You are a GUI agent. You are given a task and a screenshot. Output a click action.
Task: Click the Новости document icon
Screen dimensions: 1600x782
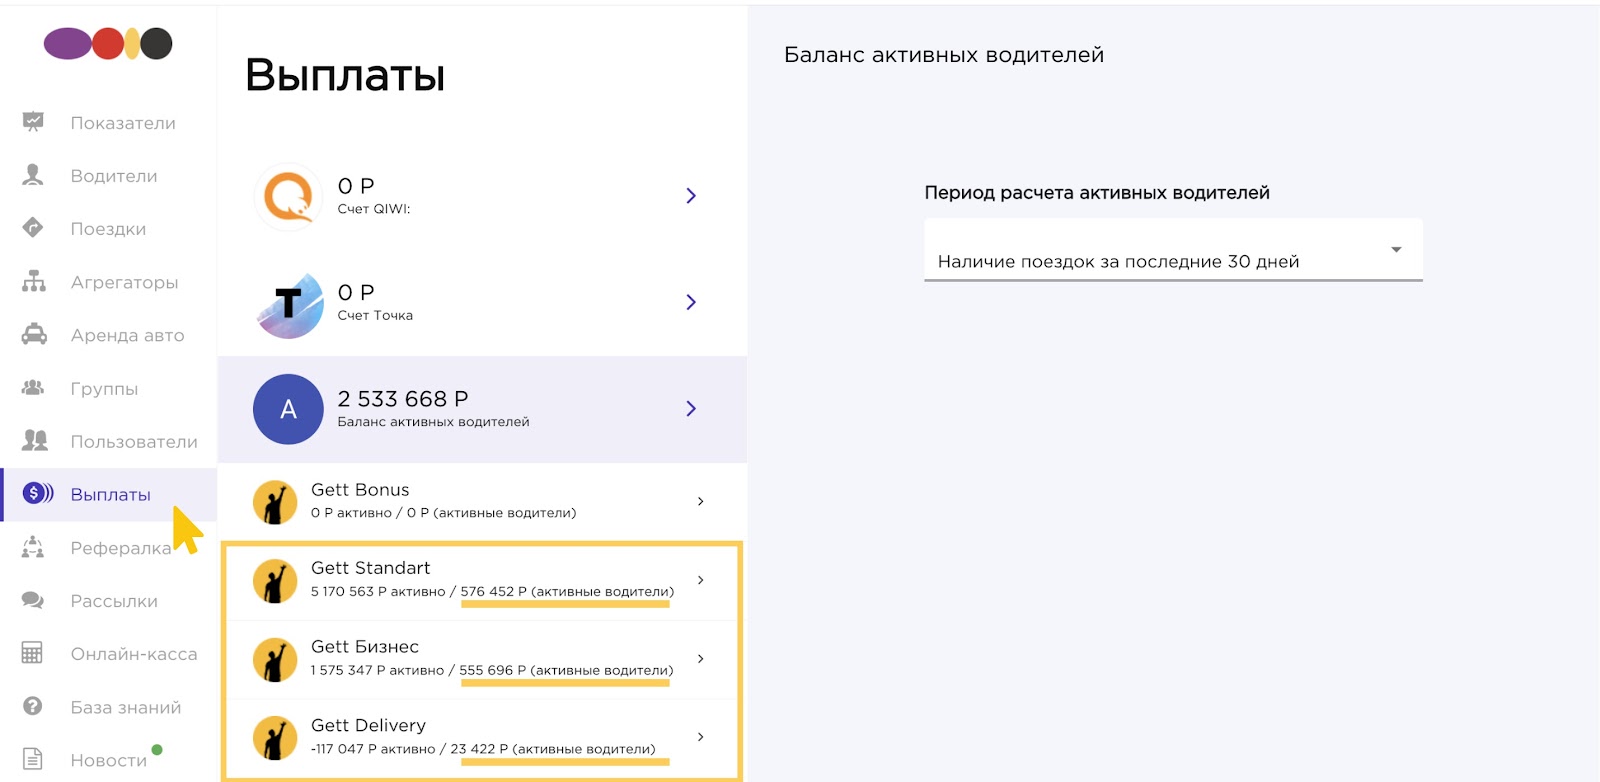coord(32,759)
